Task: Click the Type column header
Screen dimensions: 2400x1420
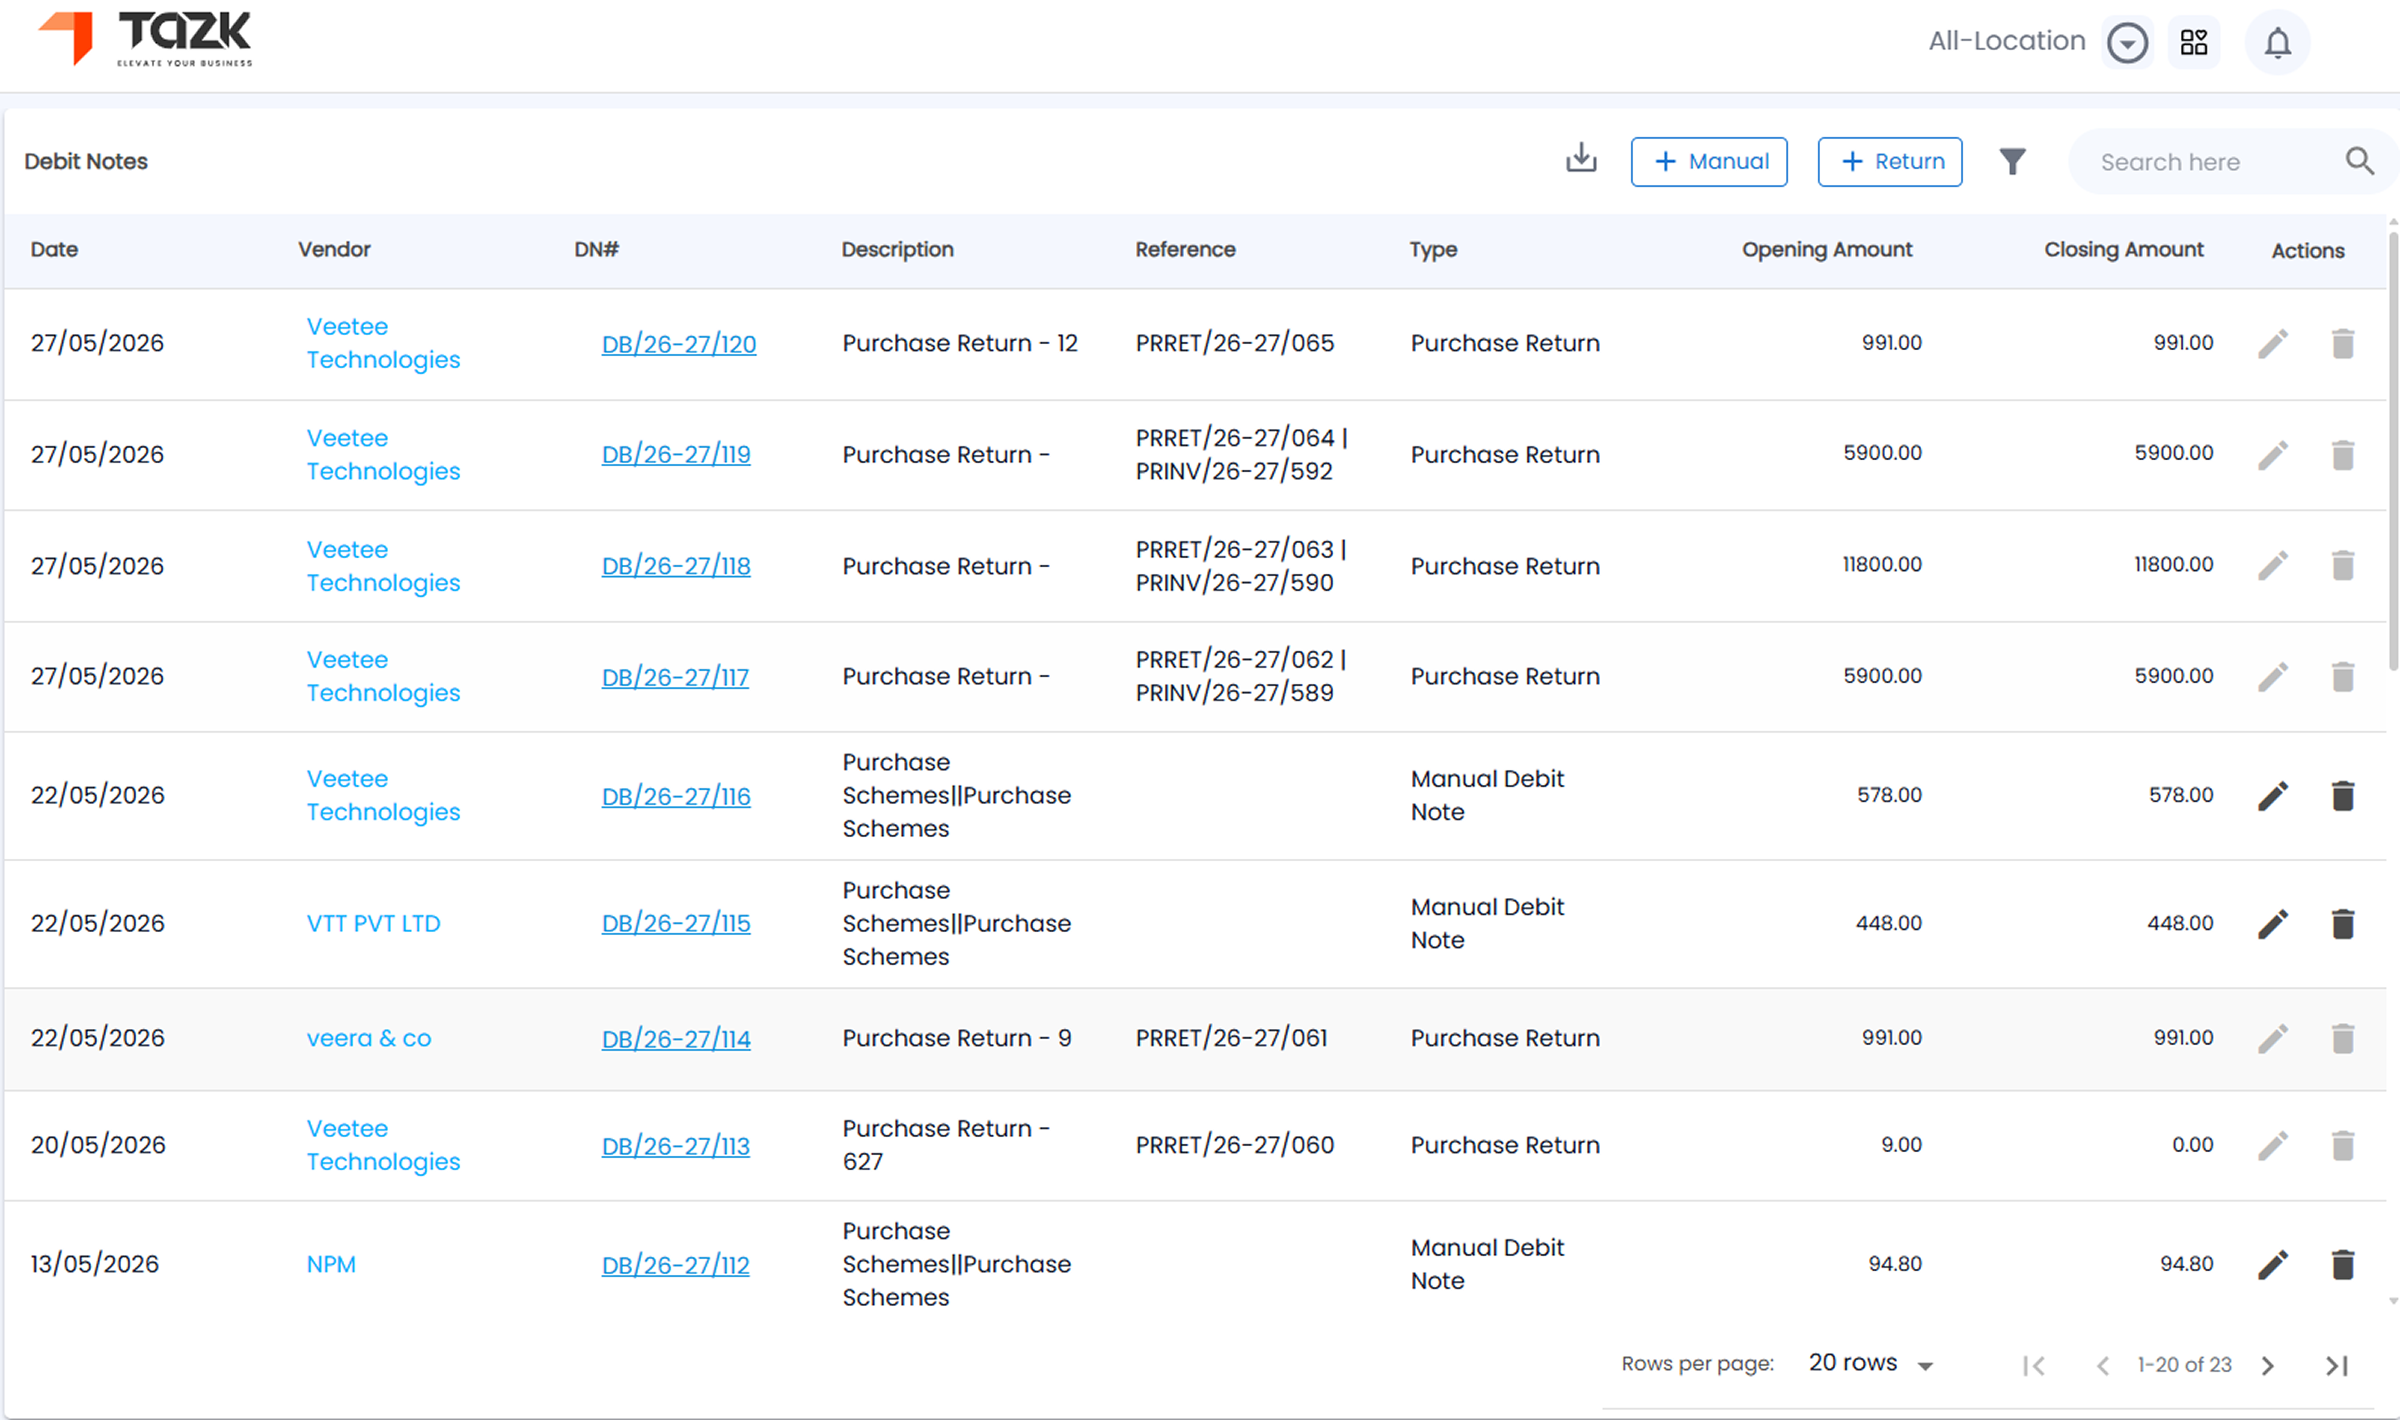Action: (1433, 249)
